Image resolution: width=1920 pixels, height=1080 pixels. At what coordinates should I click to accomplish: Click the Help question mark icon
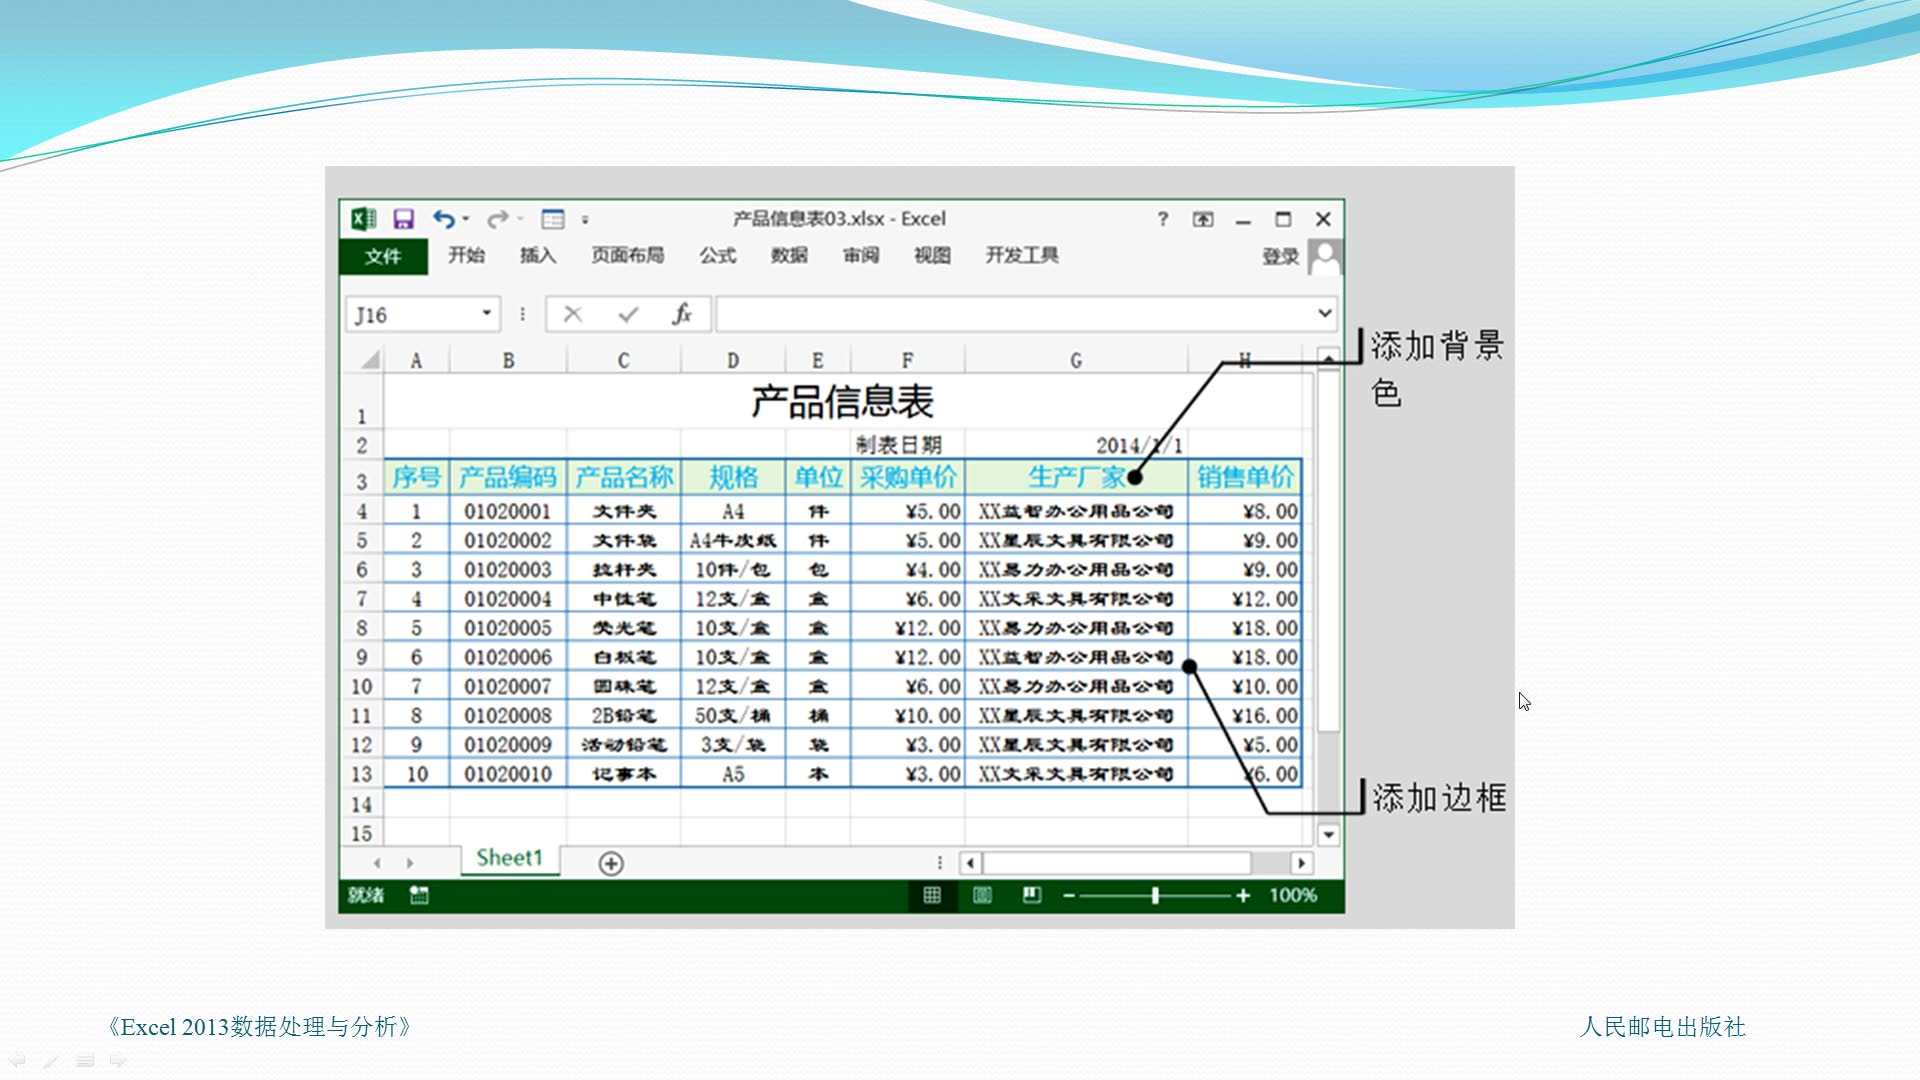(1161, 218)
